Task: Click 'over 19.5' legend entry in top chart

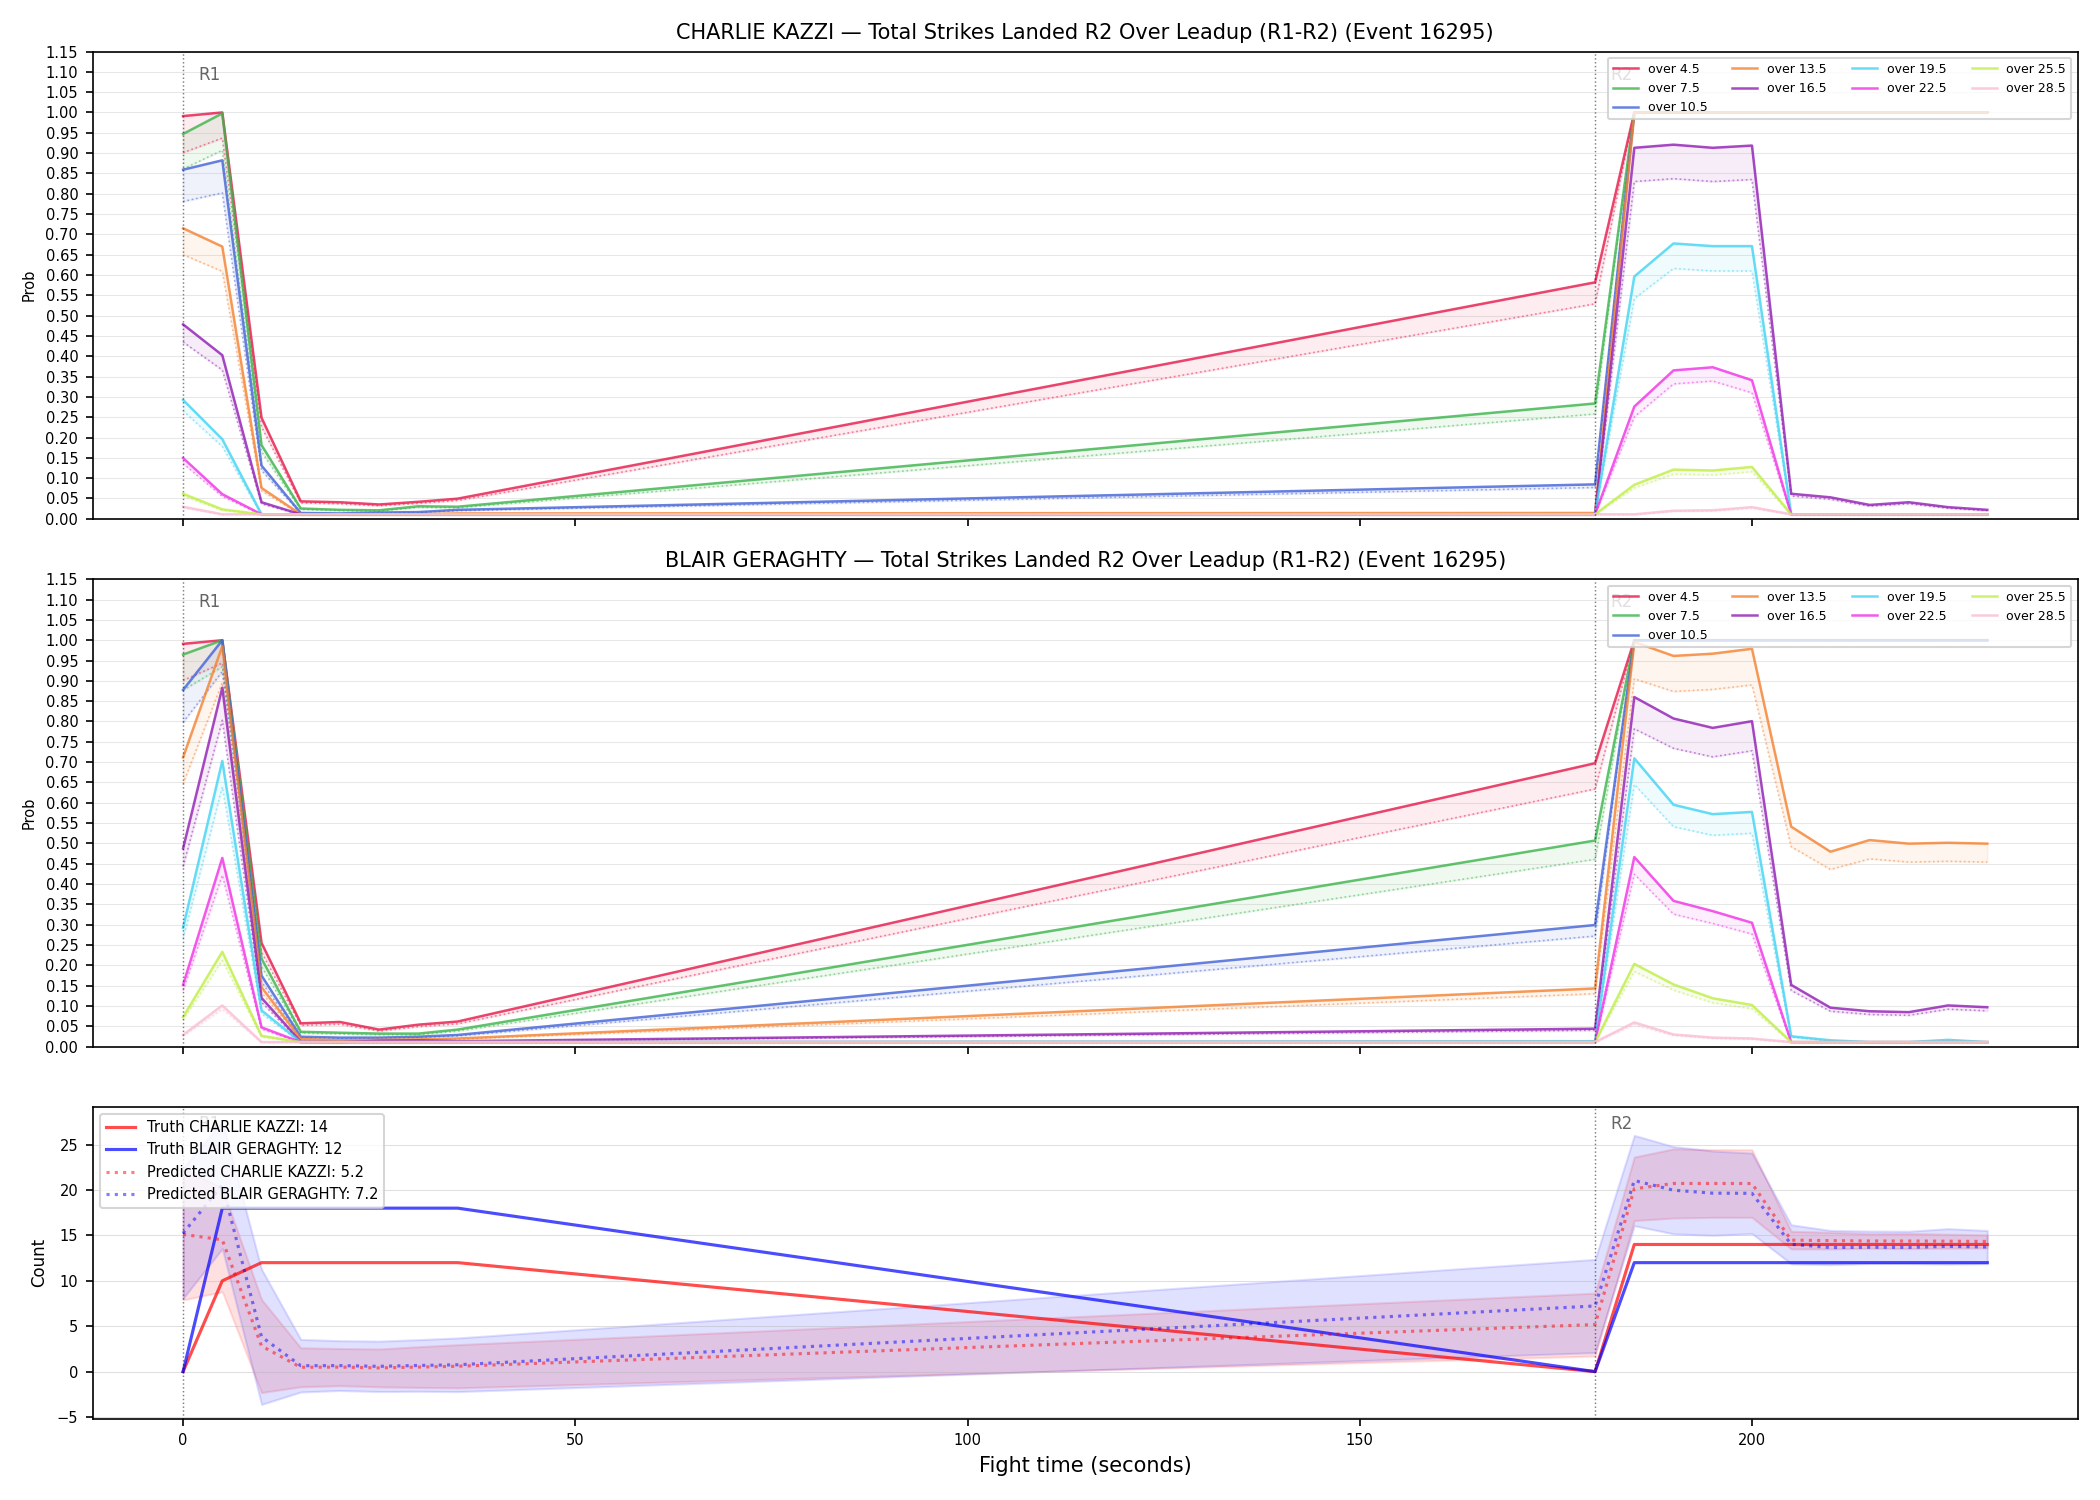Action: click(x=1899, y=69)
